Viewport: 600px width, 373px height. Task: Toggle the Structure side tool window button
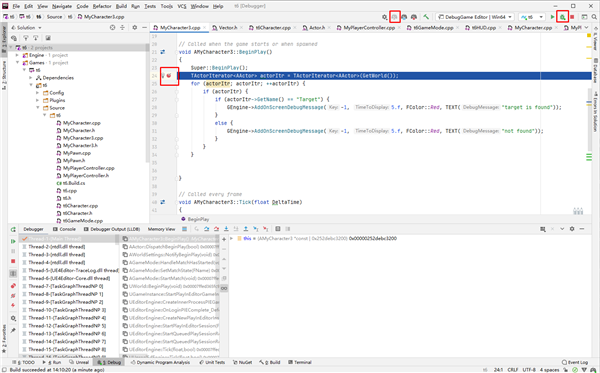(4, 75)
